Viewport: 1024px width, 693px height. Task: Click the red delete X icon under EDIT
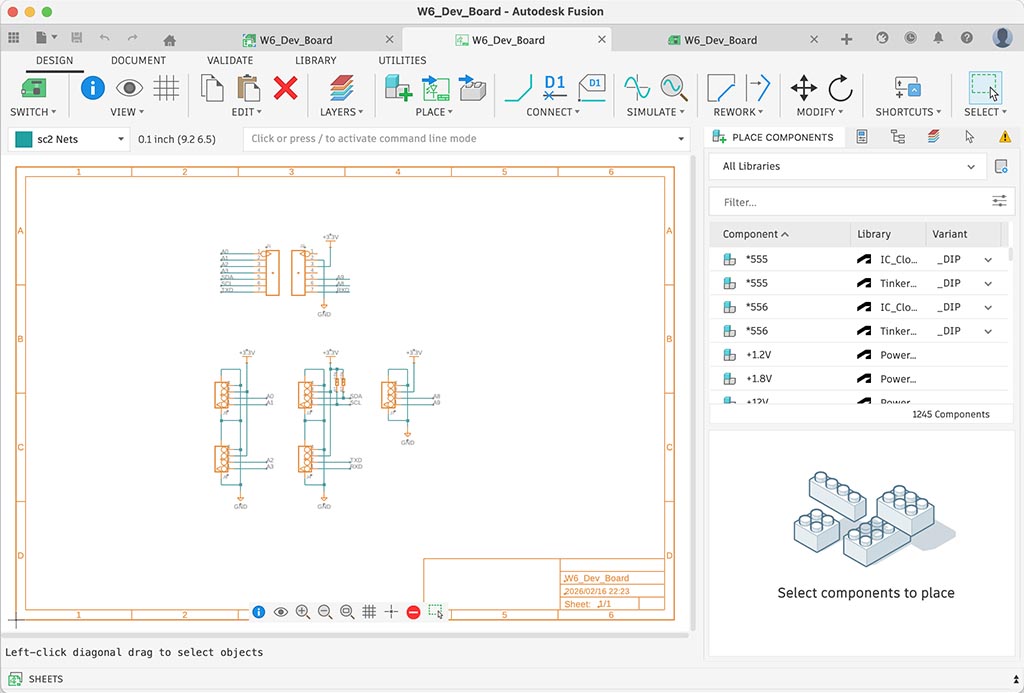tap(283, 88)
